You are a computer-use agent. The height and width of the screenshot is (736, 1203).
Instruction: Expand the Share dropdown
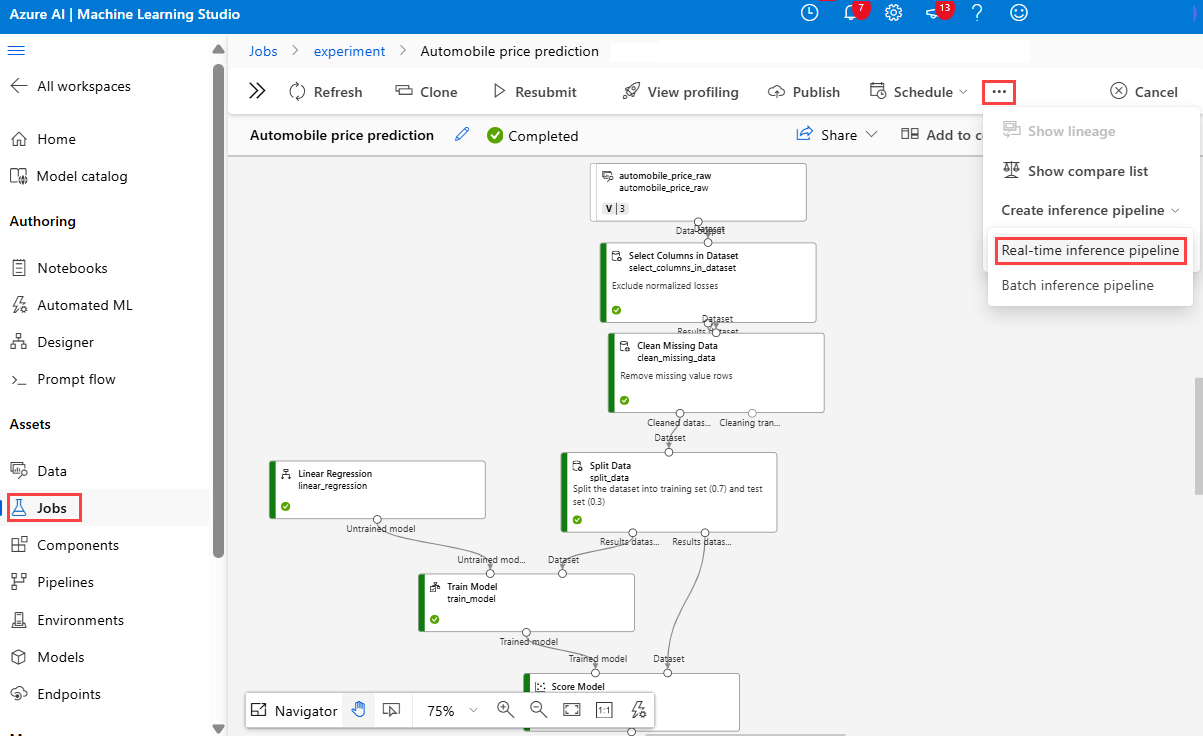(x=837, y=135)
